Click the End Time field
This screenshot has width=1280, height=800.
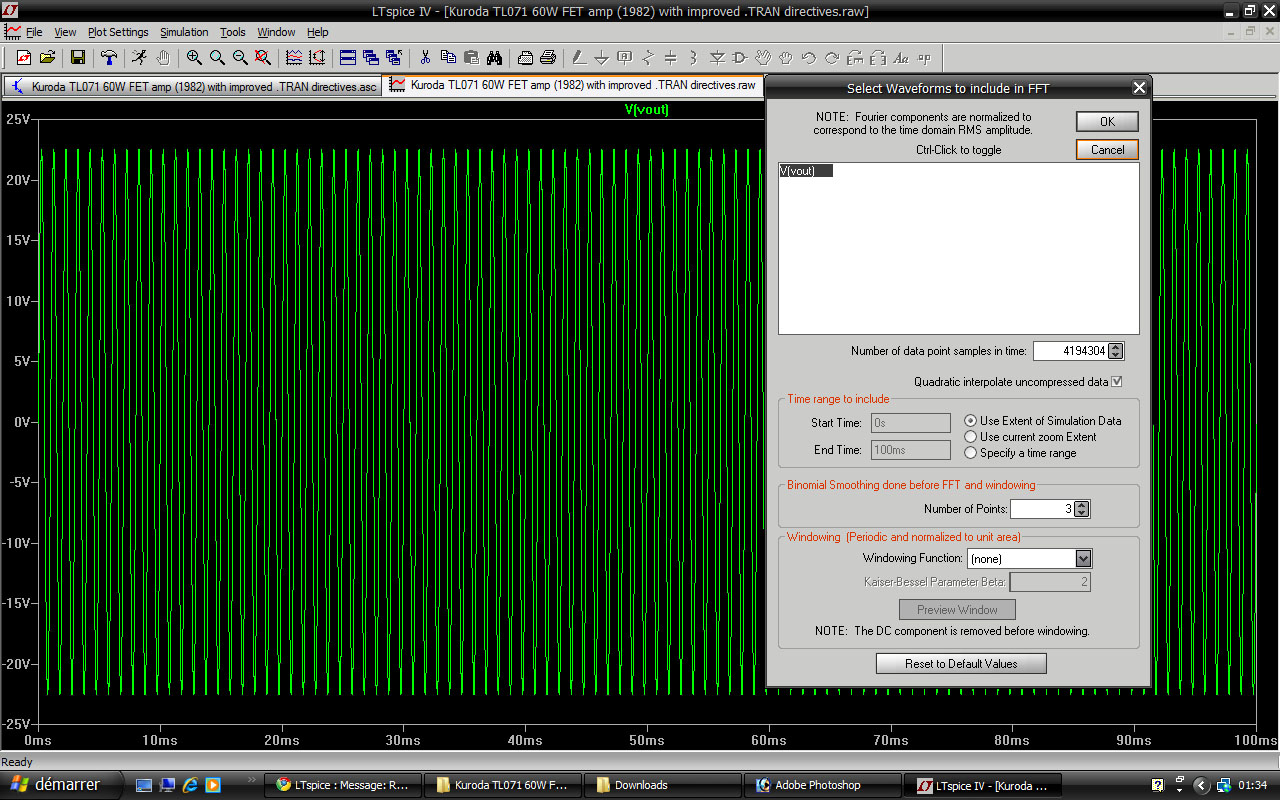[x=911, y=450]
